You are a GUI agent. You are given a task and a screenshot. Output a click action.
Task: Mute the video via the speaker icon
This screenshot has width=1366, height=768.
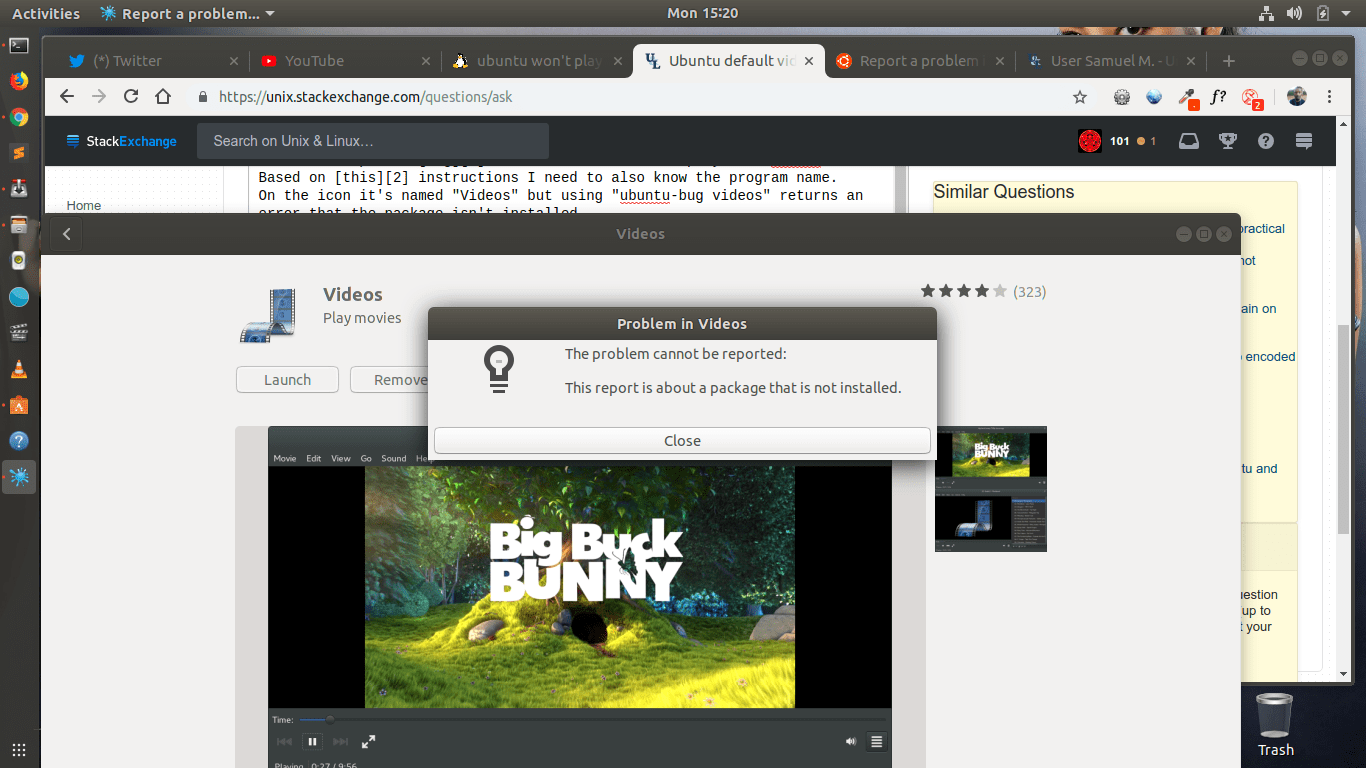point(850,741)
